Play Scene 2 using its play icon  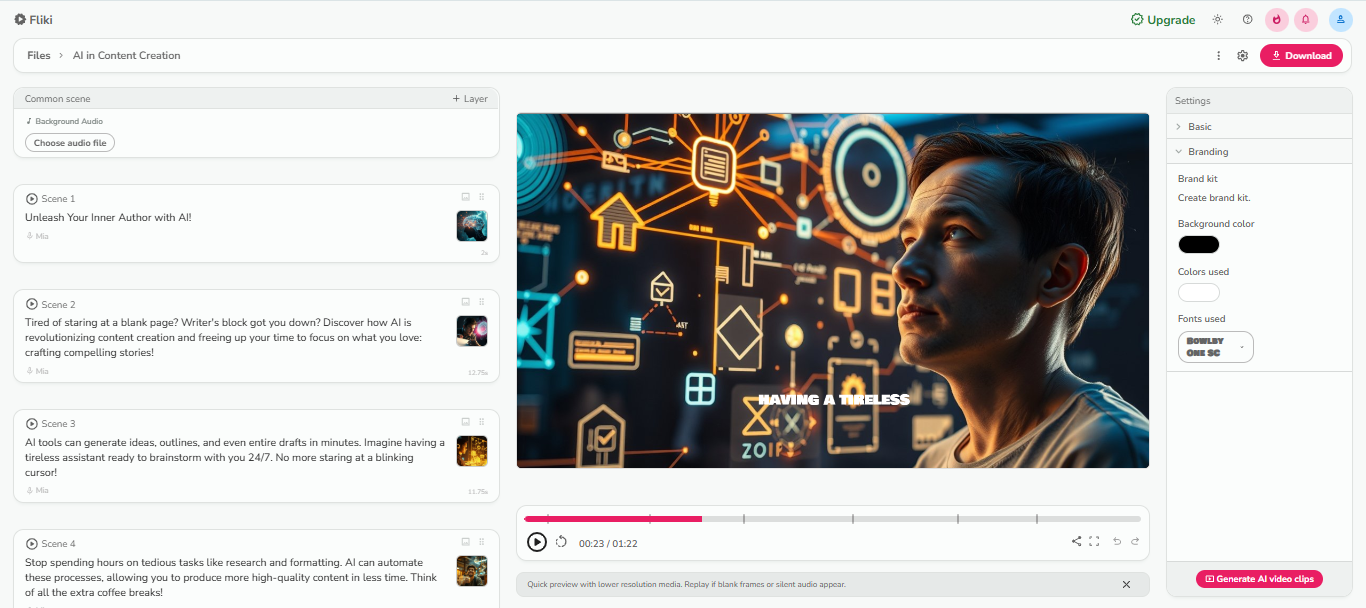[x=32, y=304]
